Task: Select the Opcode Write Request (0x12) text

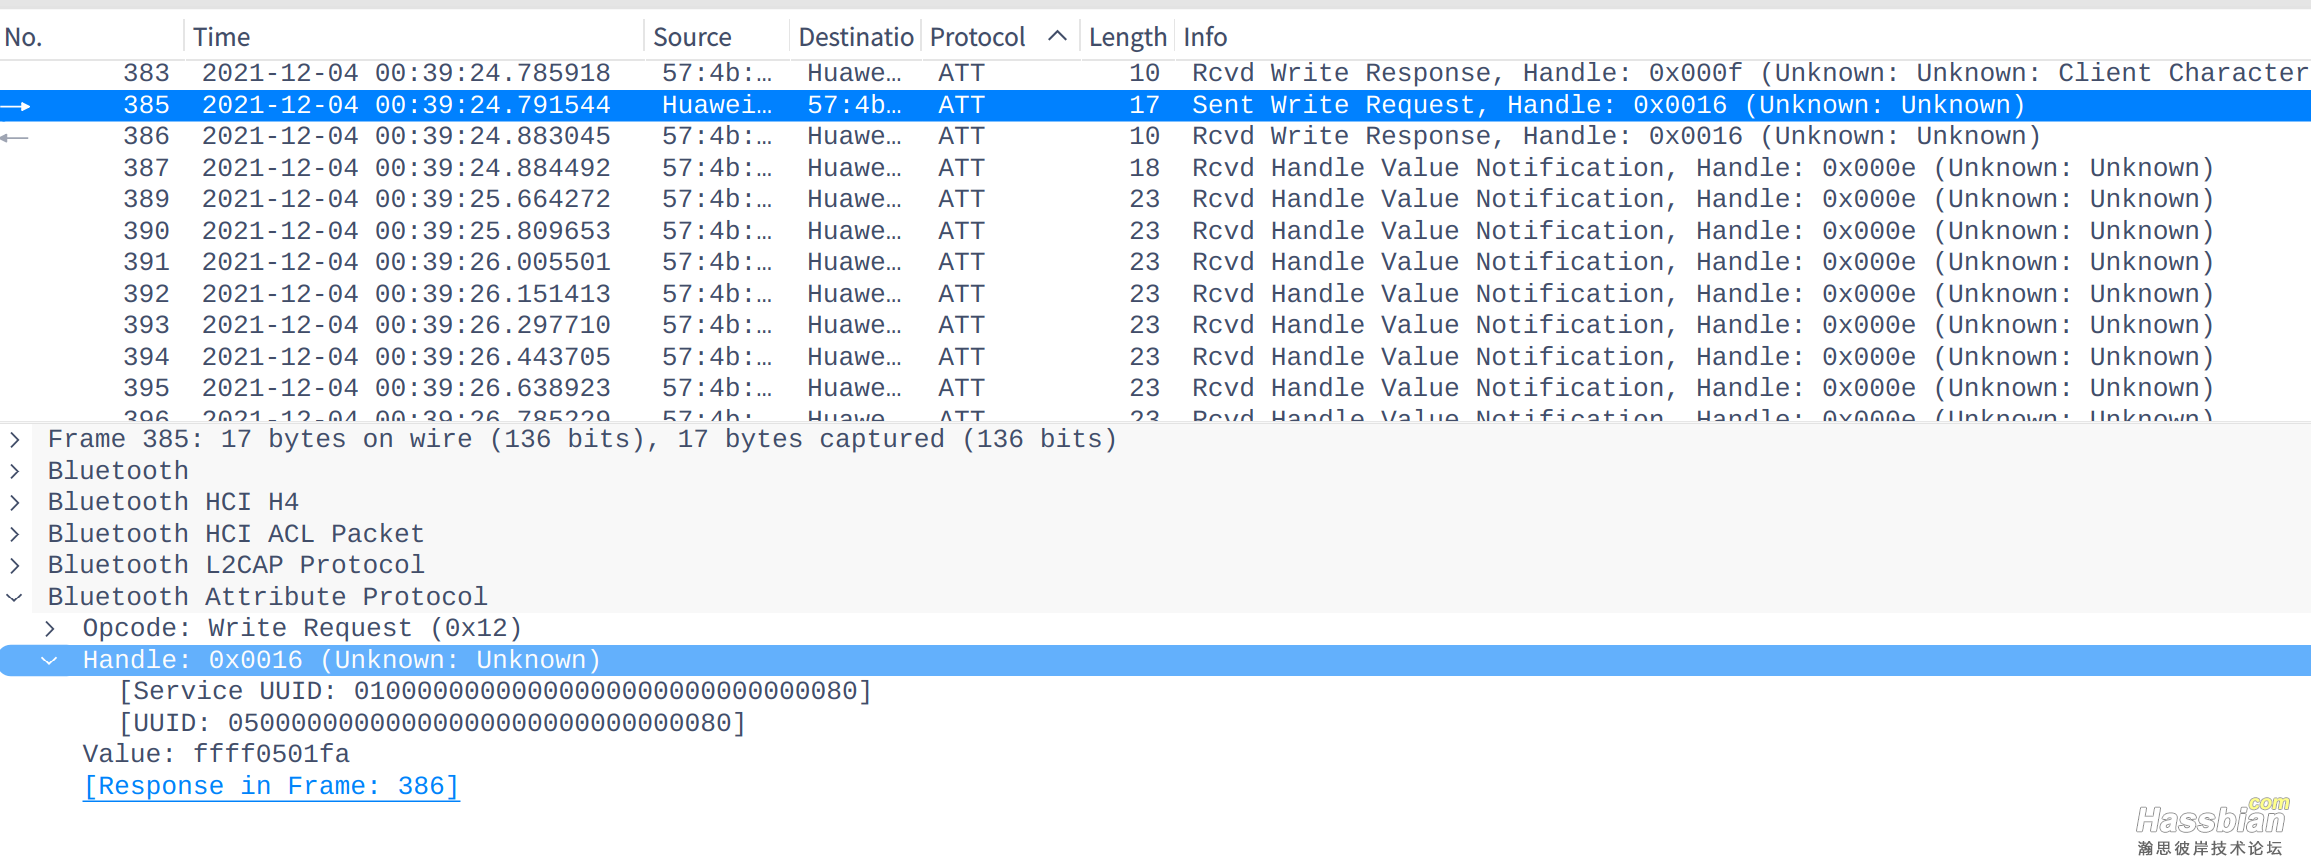Action: click(x=302, y=628)
